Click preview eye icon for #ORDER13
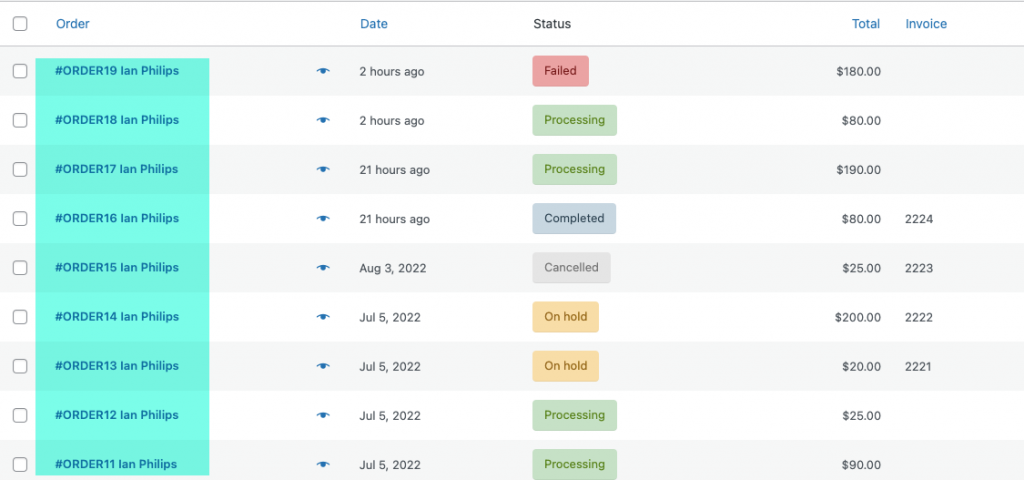Viewport: 1024px width, 480px height. click(x=323, y=366)
